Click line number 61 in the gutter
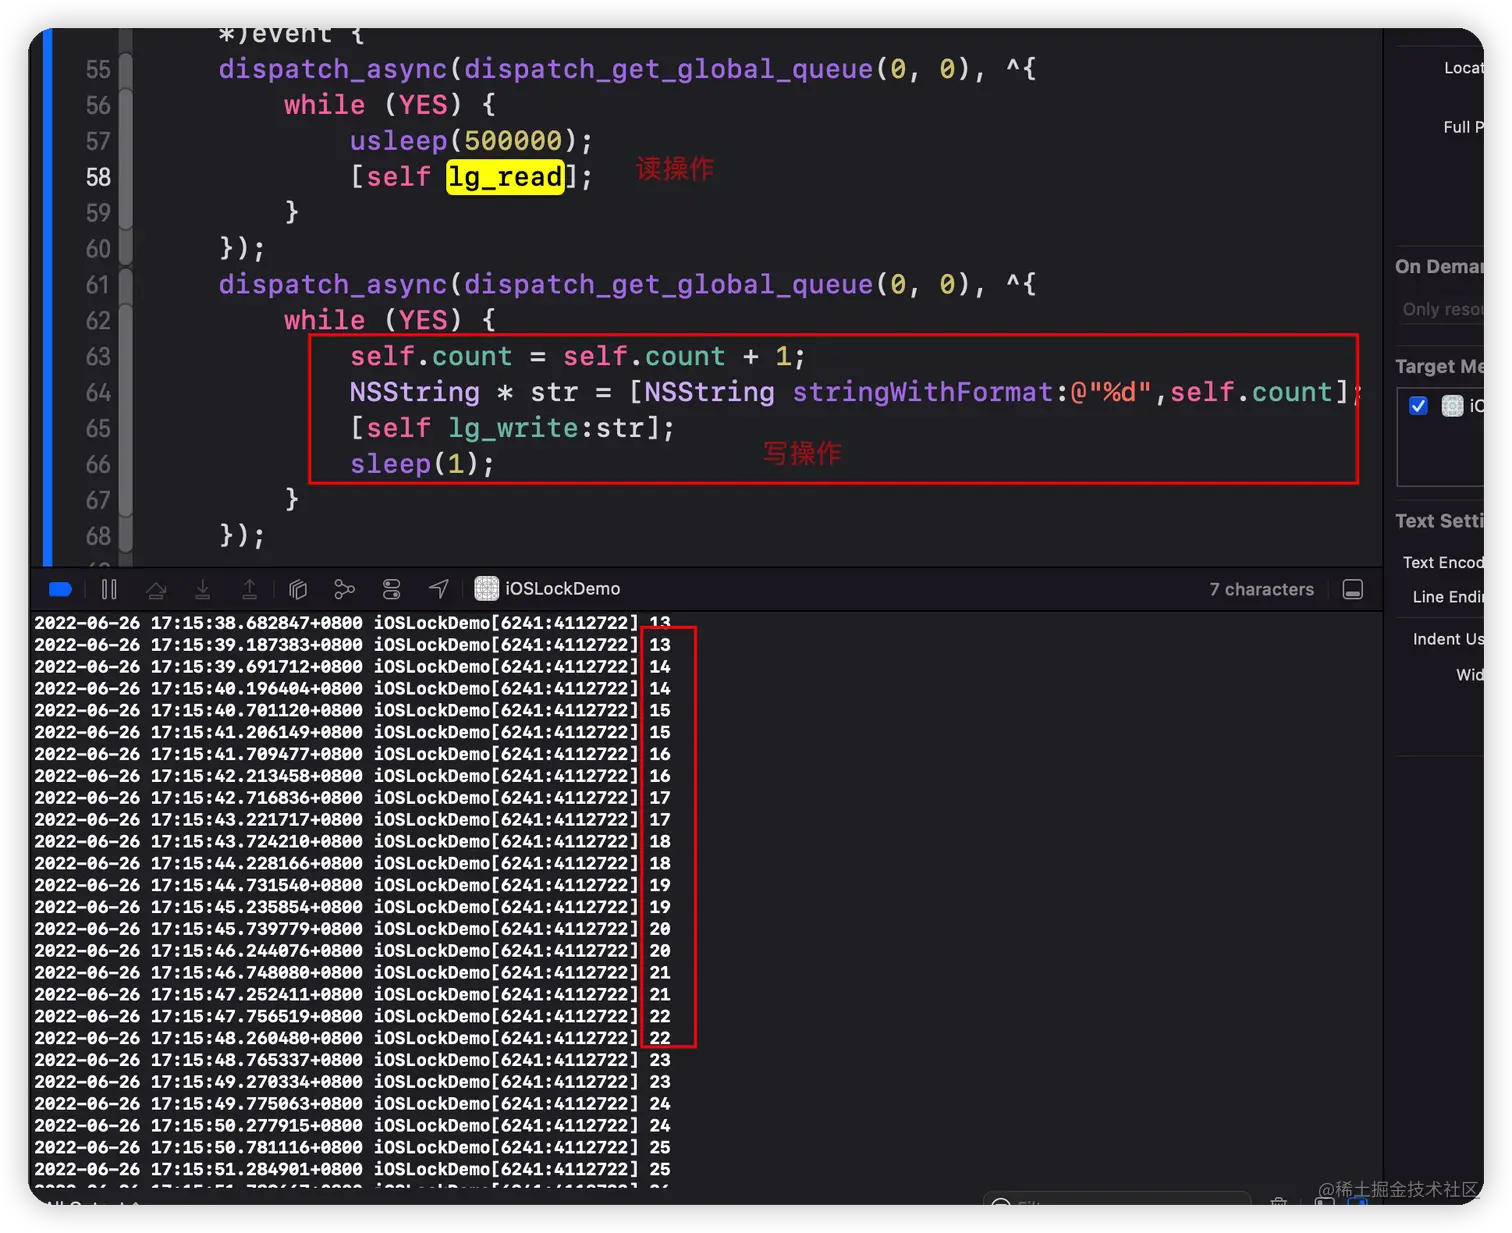This screenshot has width=1512, height=1233. tap(98, 285)
